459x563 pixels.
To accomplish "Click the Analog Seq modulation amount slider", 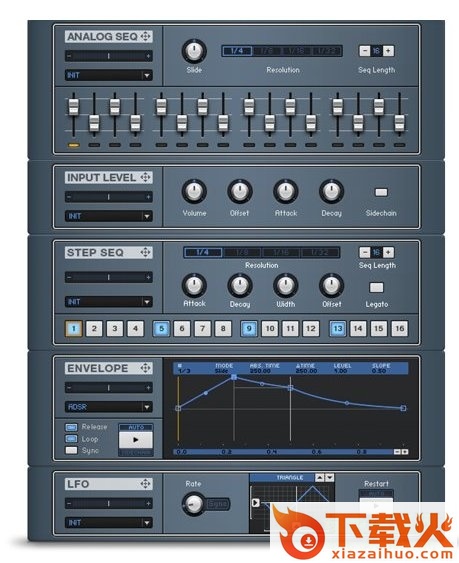I will point(108,56).
